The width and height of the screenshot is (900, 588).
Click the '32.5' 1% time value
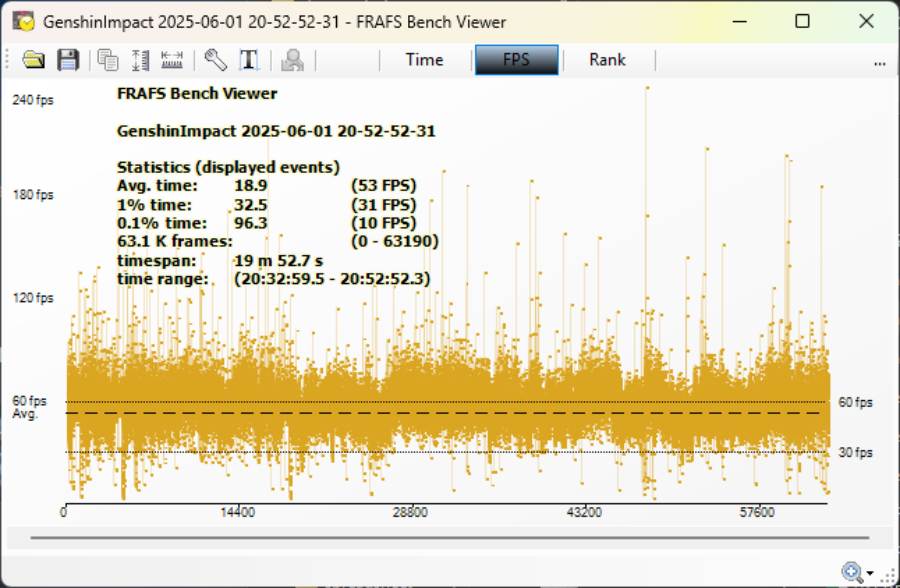[x=251, y=204]
